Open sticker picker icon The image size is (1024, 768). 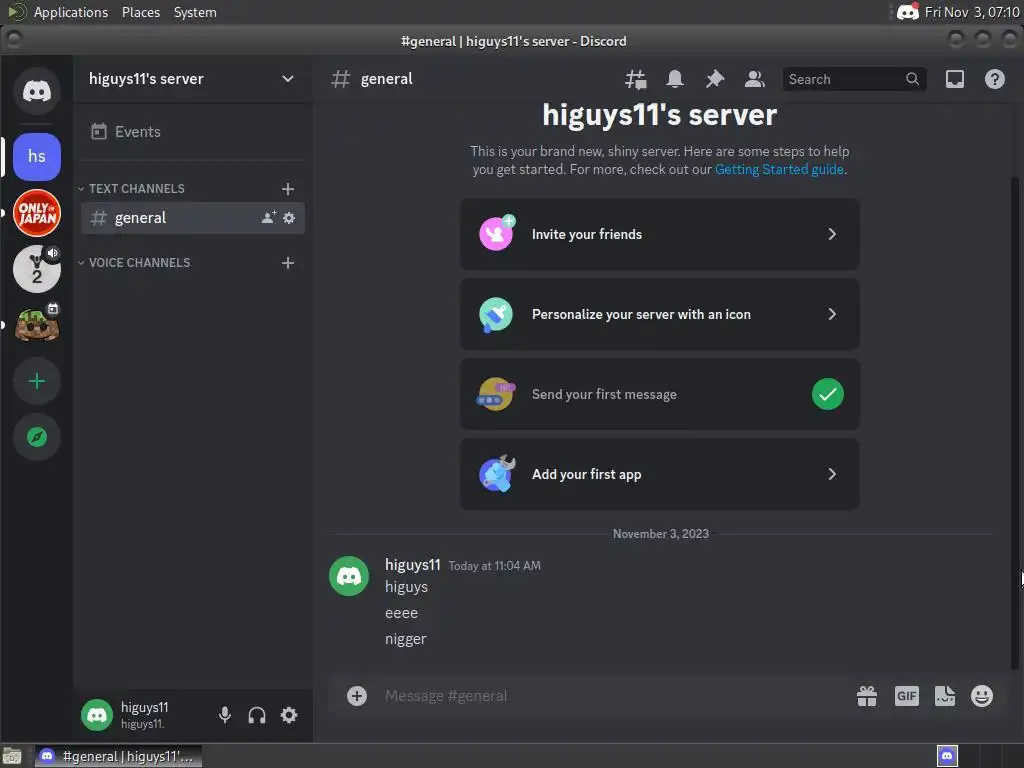click(944, 696)
